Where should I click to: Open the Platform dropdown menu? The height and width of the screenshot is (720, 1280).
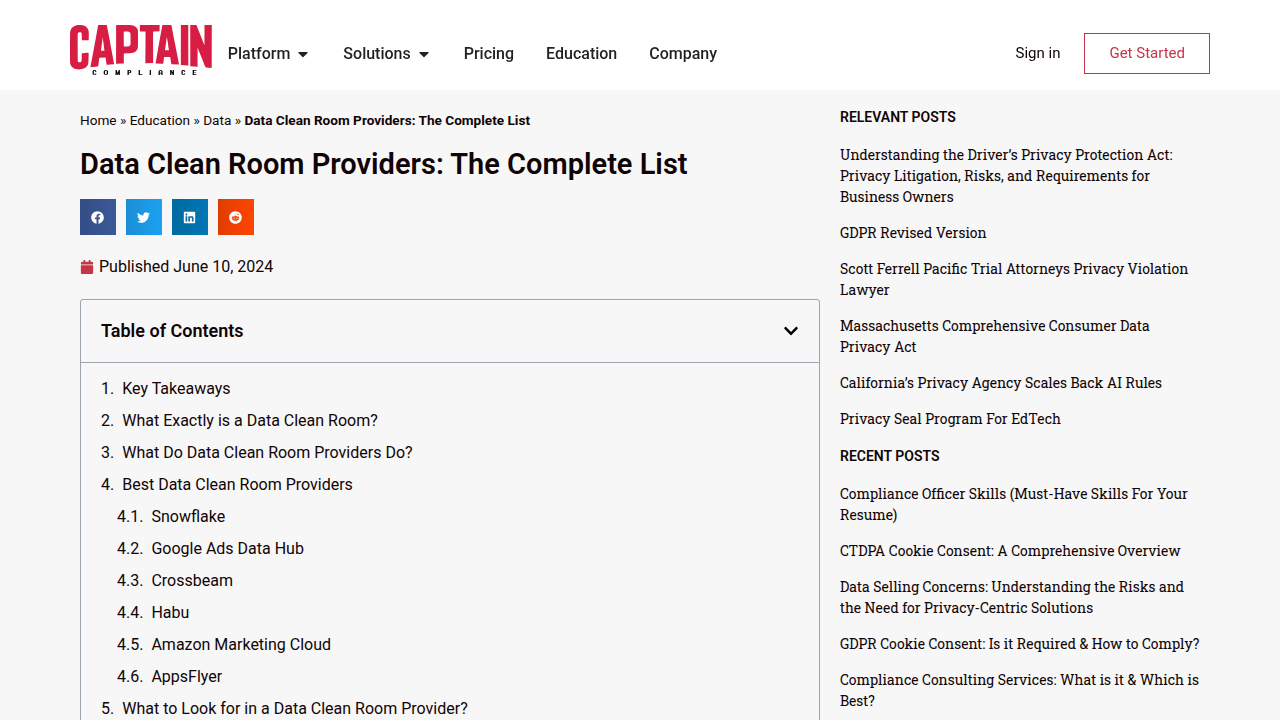(x=268, y=54)
